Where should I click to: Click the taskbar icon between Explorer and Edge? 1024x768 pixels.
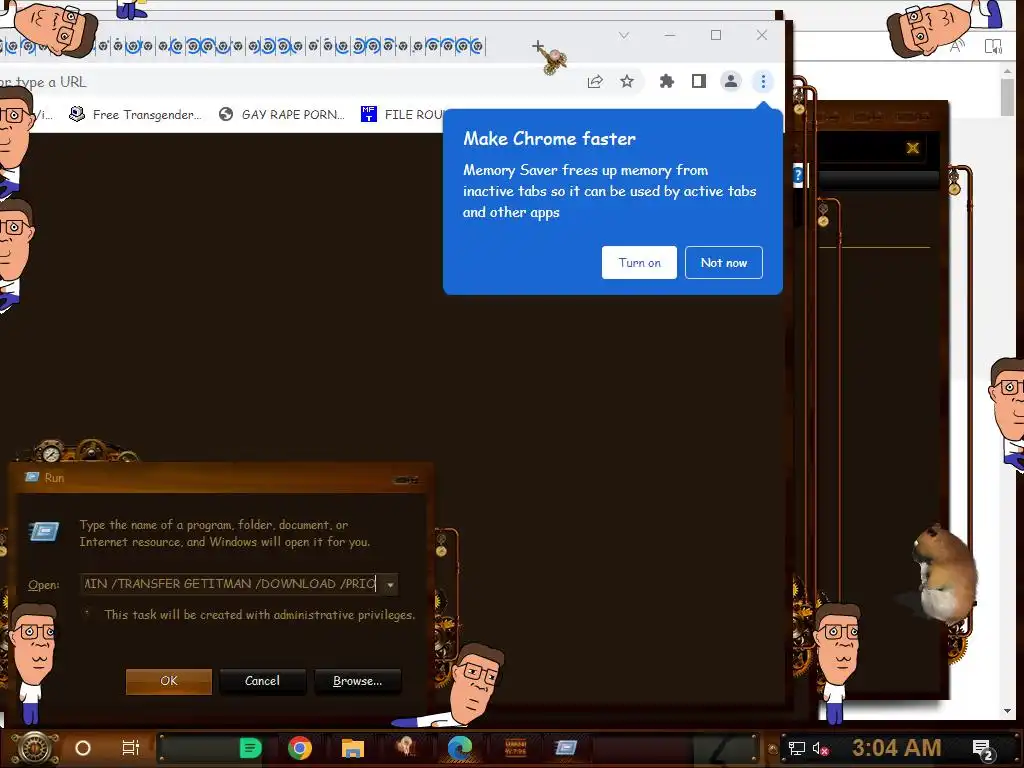[406, 748]
